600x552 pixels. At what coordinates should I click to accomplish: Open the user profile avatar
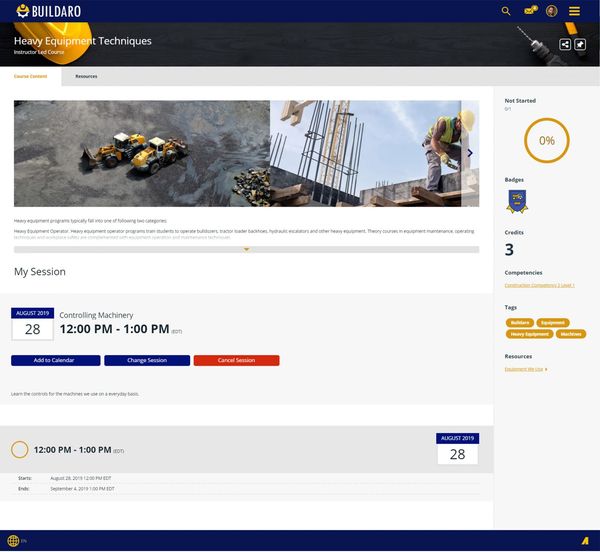point(551,11)
